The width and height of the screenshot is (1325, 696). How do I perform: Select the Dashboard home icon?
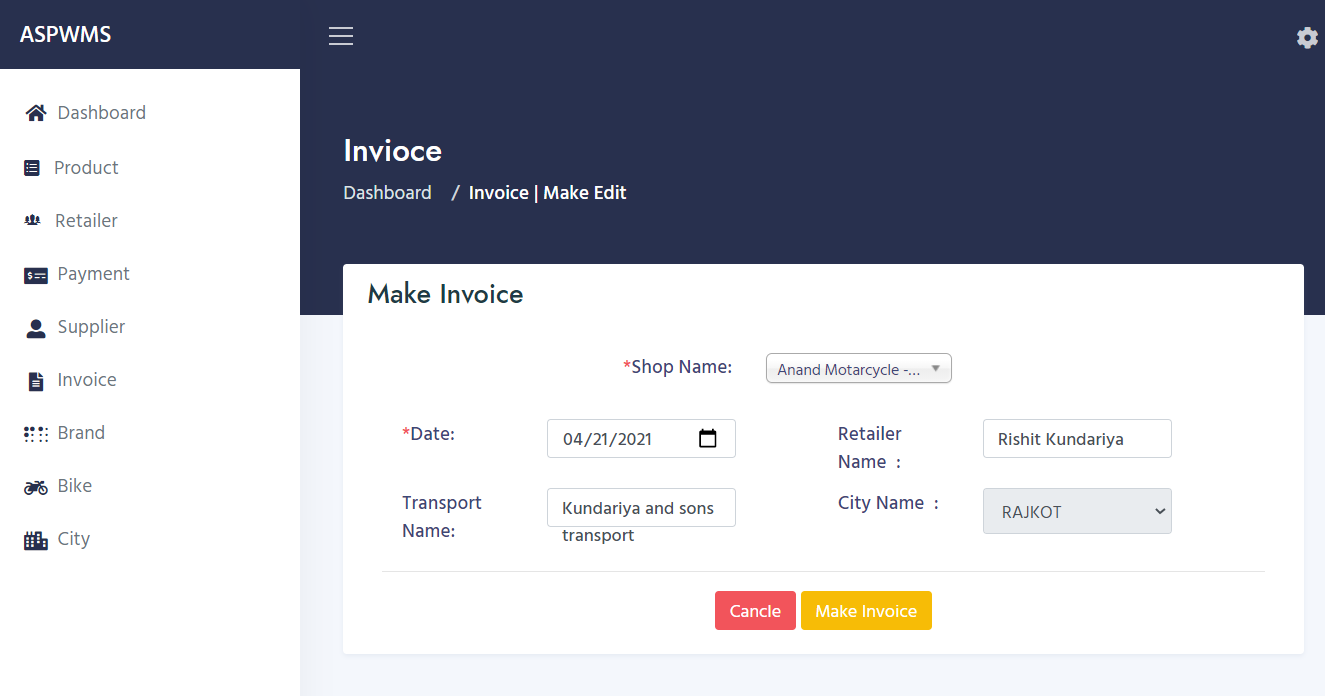35,112
